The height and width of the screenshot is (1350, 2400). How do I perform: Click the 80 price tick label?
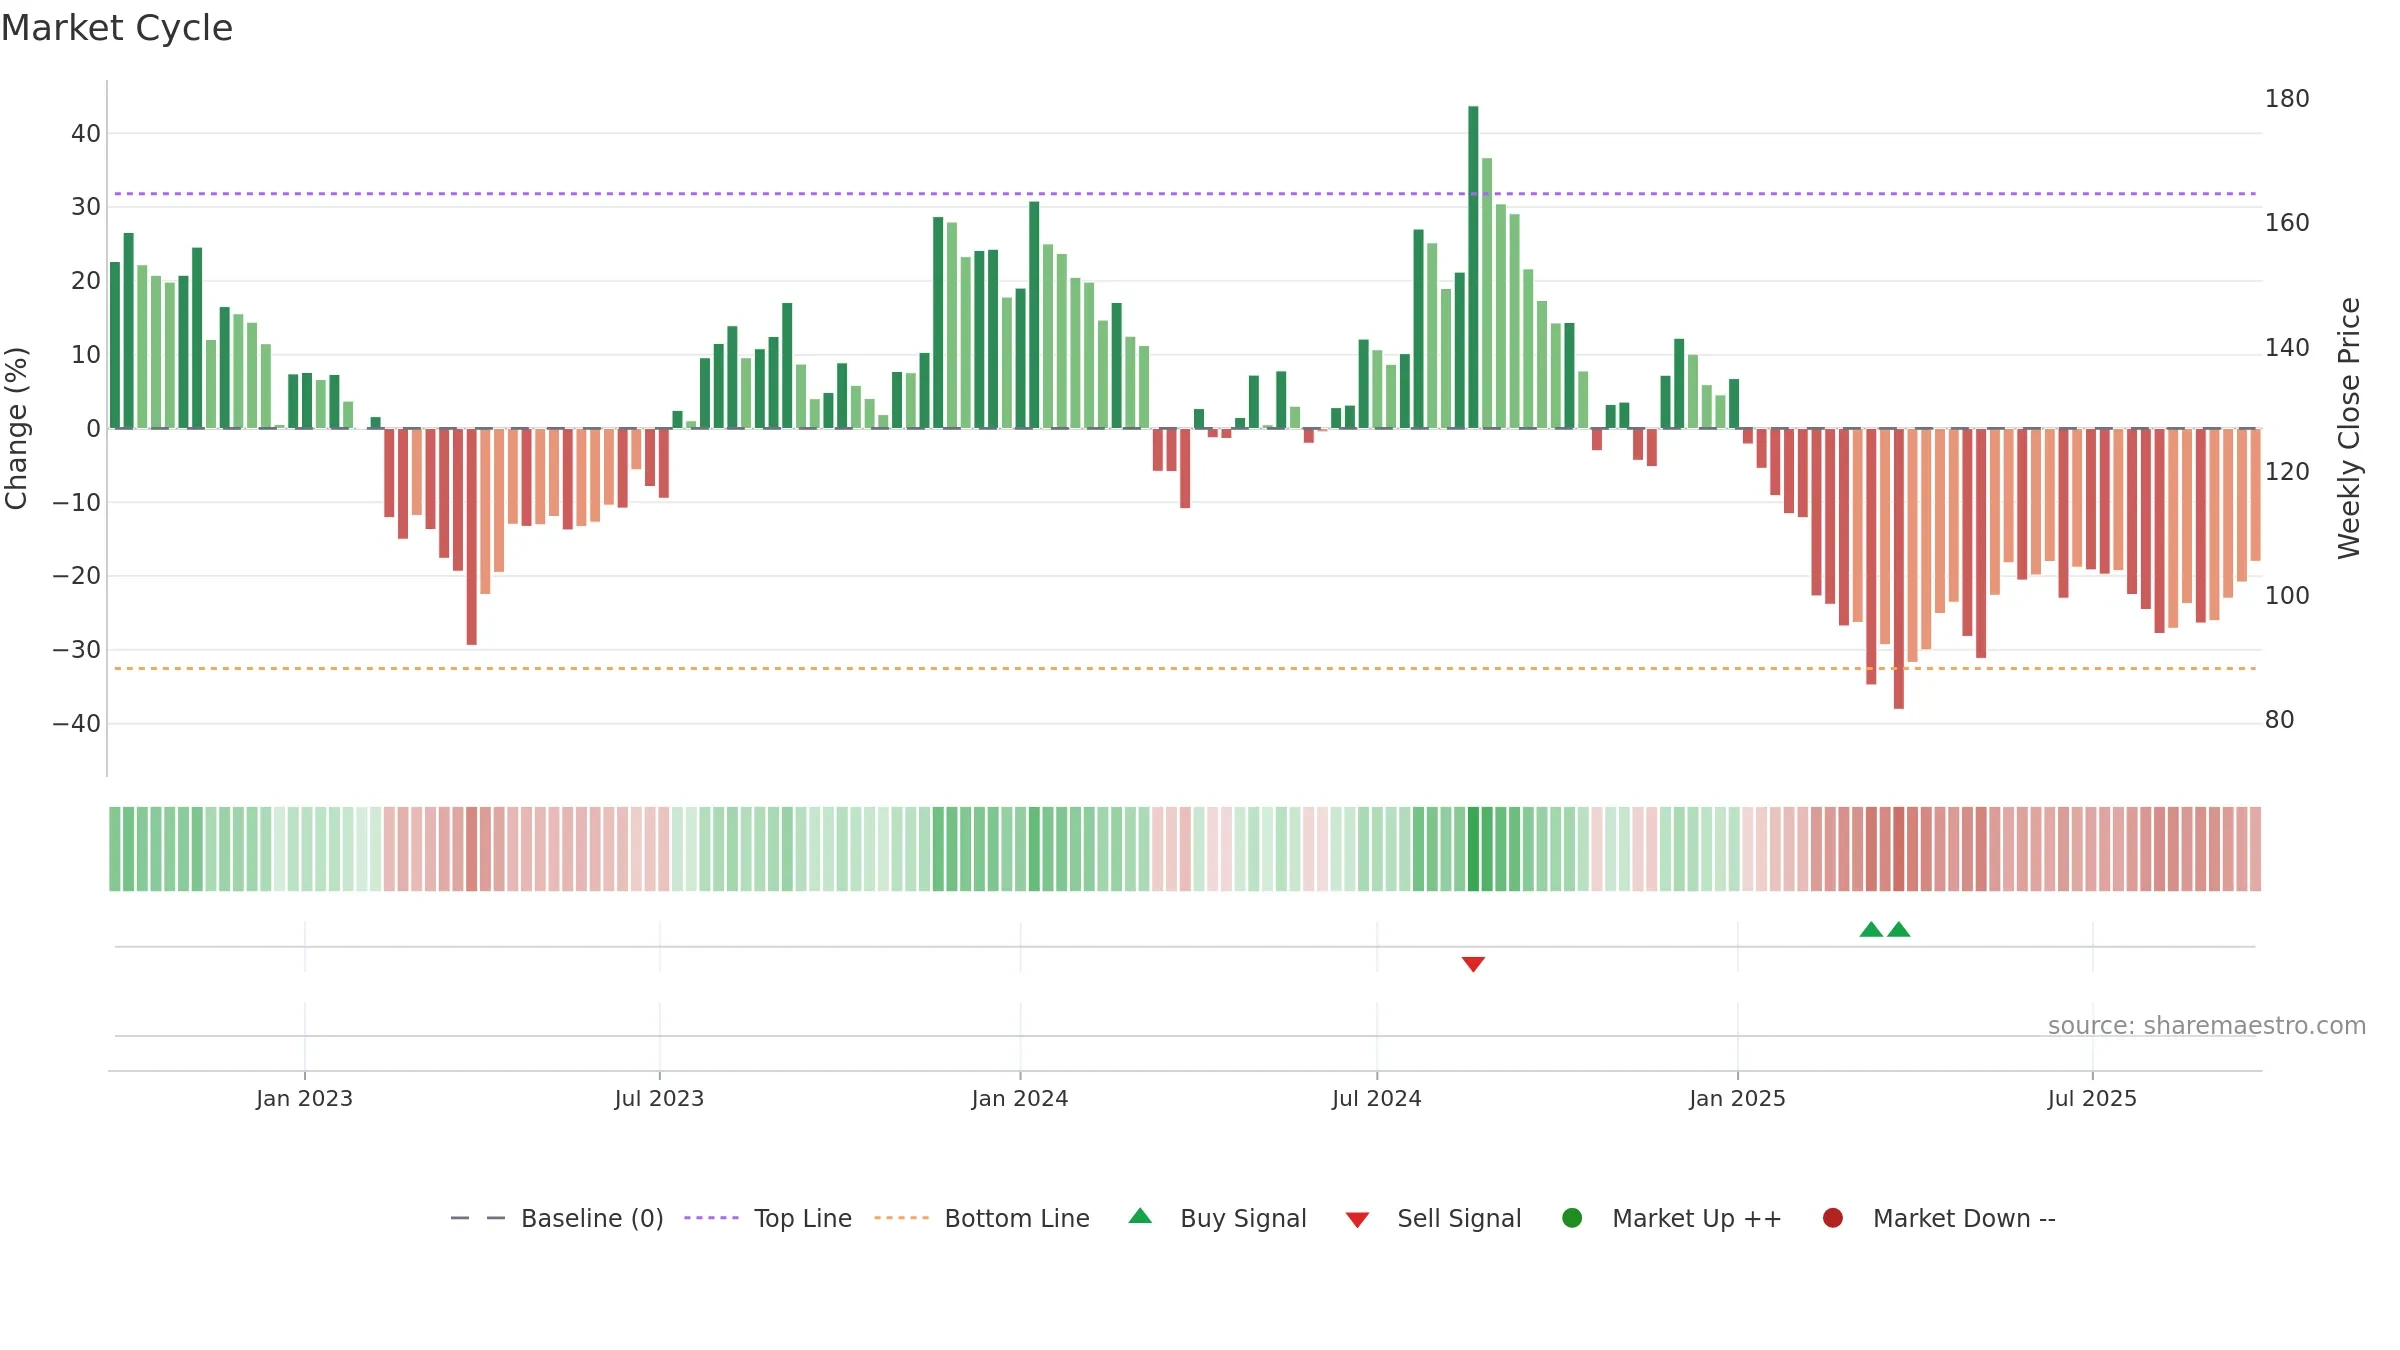[x=2279, y=720]
